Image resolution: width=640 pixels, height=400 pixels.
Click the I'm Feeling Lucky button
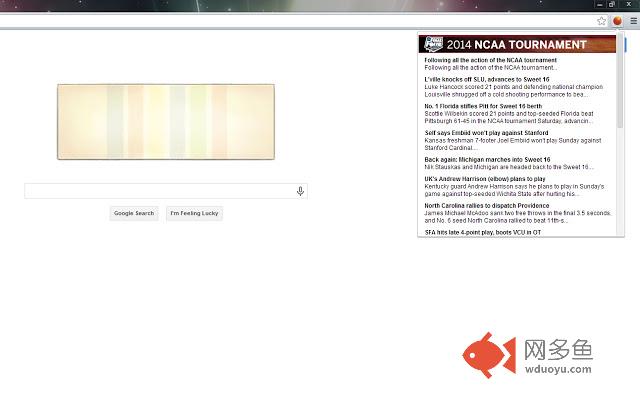(x=194, y=213)
